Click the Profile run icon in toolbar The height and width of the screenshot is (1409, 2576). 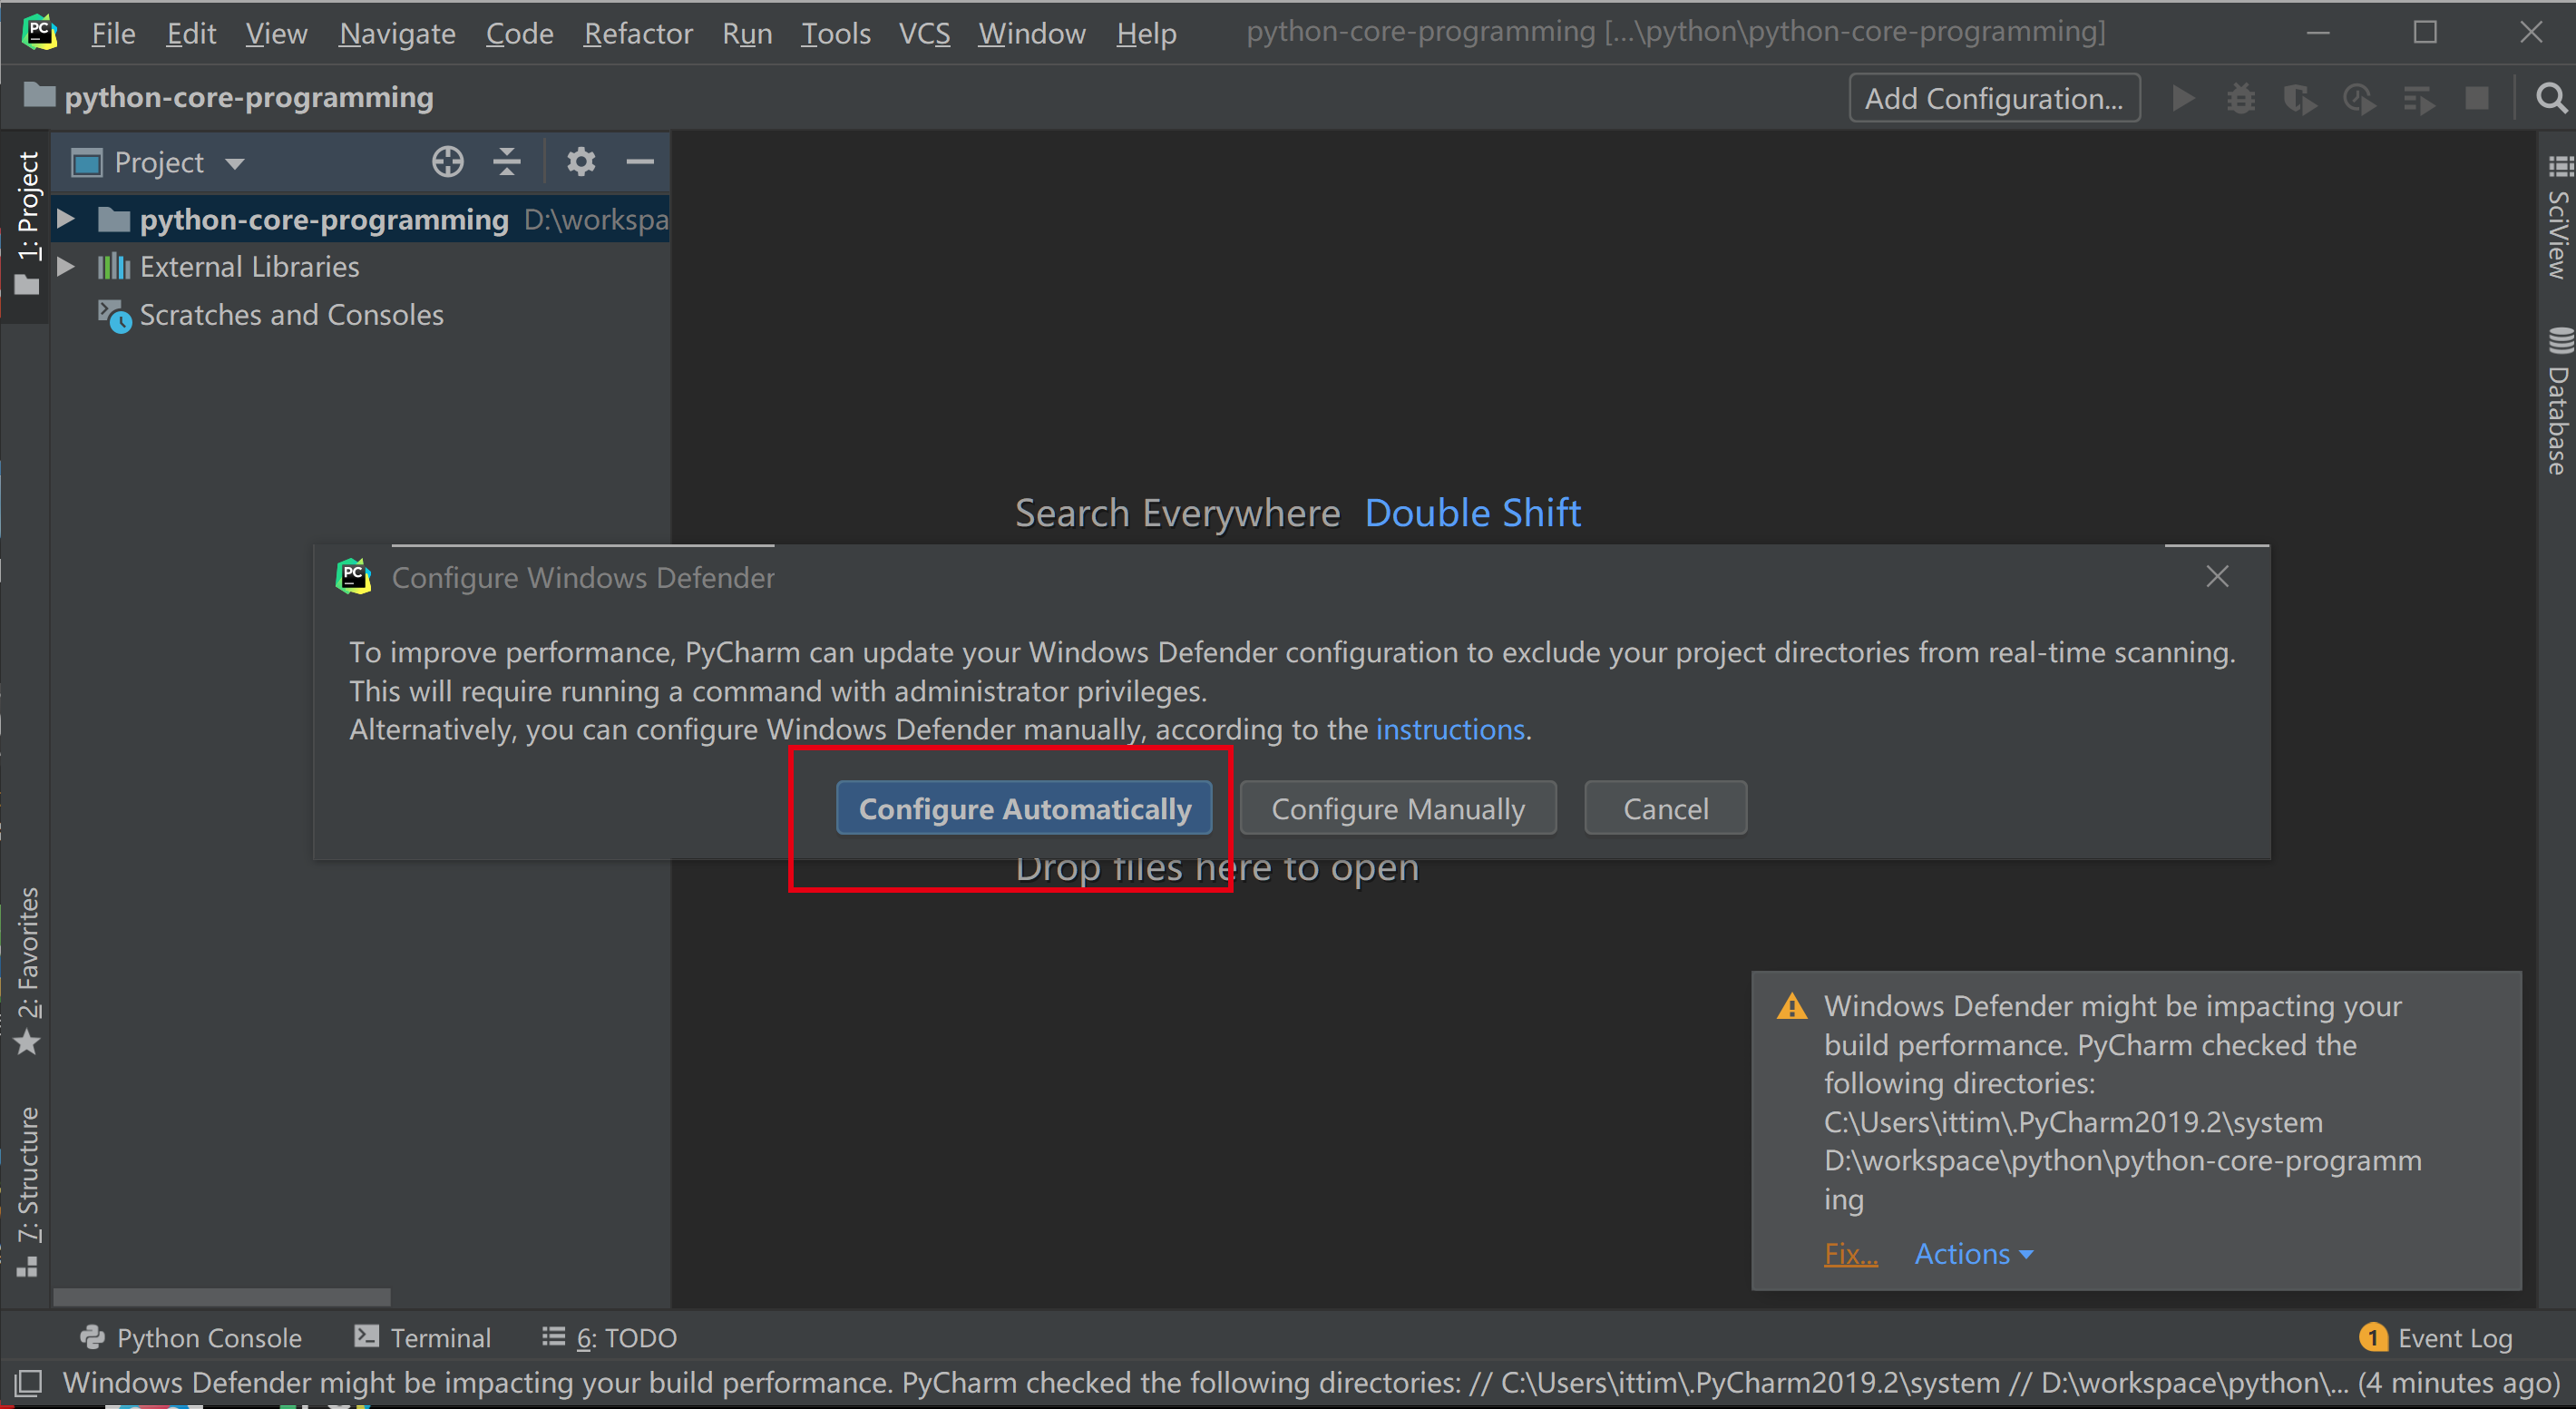tap(2359, 98)
